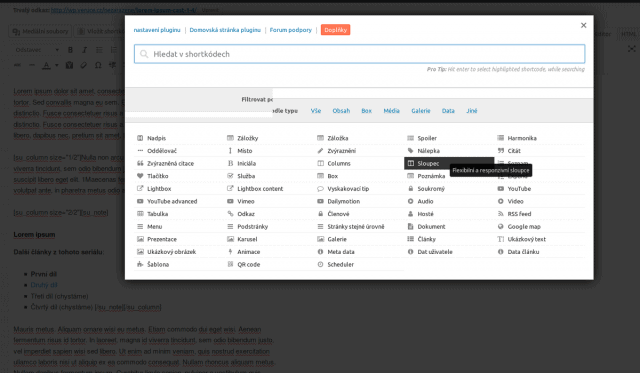Filter shortcodes by Obsah
640x373 pixels.
[x=341, y=111]
